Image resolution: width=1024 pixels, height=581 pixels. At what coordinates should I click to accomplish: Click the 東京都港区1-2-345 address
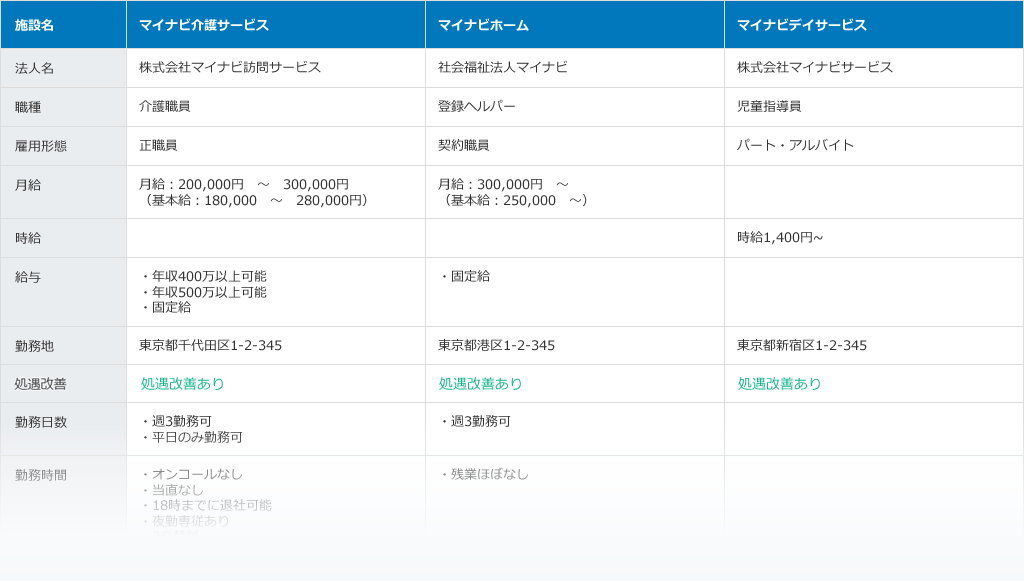pos(496,345)
